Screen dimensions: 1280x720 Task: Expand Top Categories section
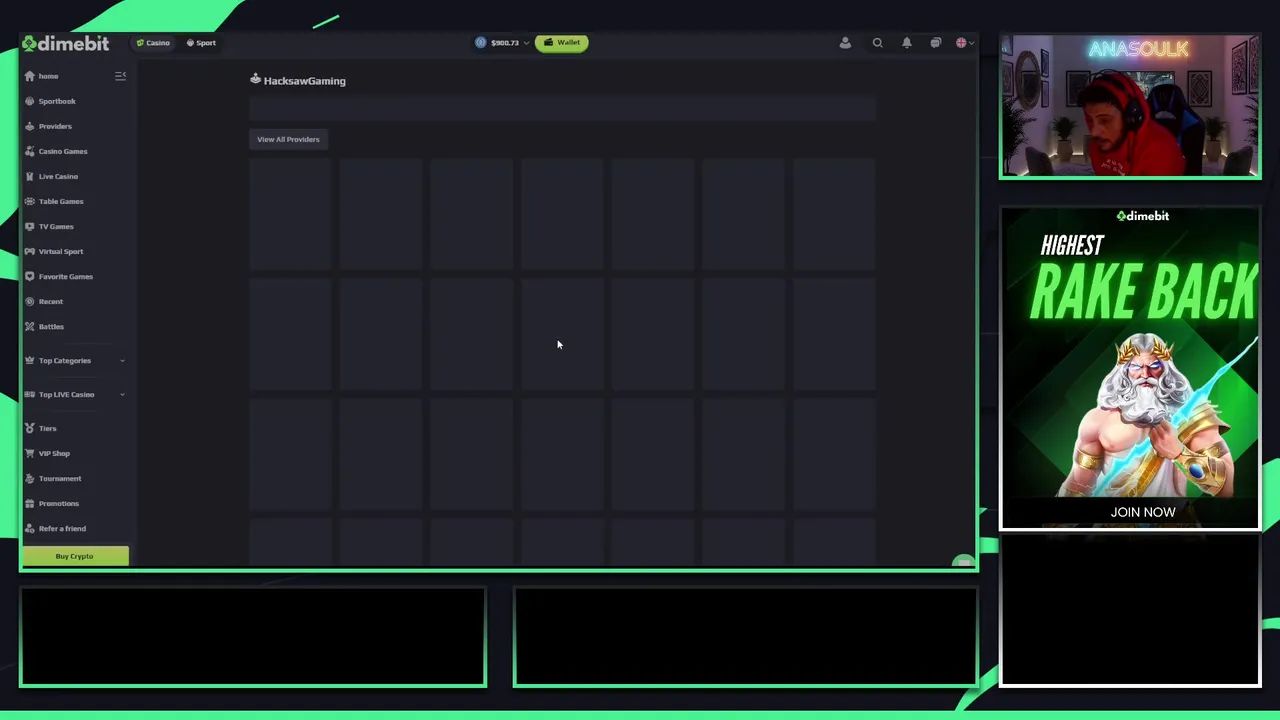tap(75, 360)
